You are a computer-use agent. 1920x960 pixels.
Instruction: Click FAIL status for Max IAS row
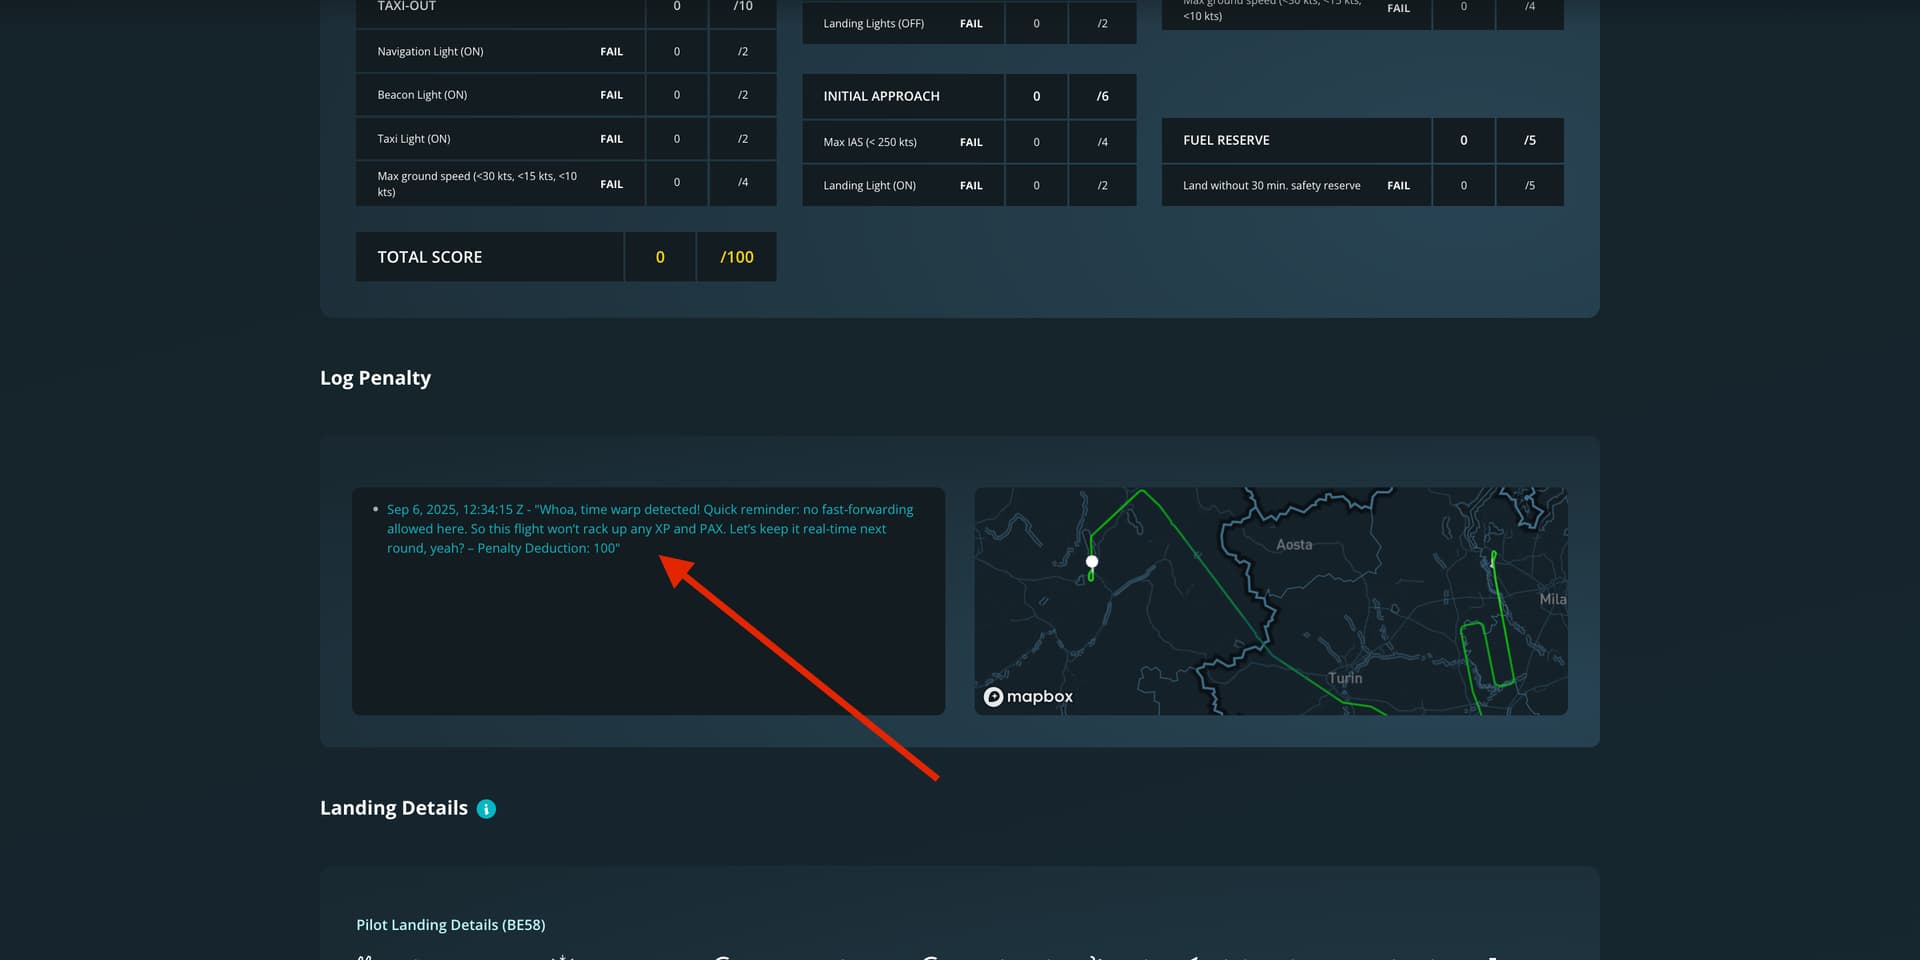tap(971, 142)
